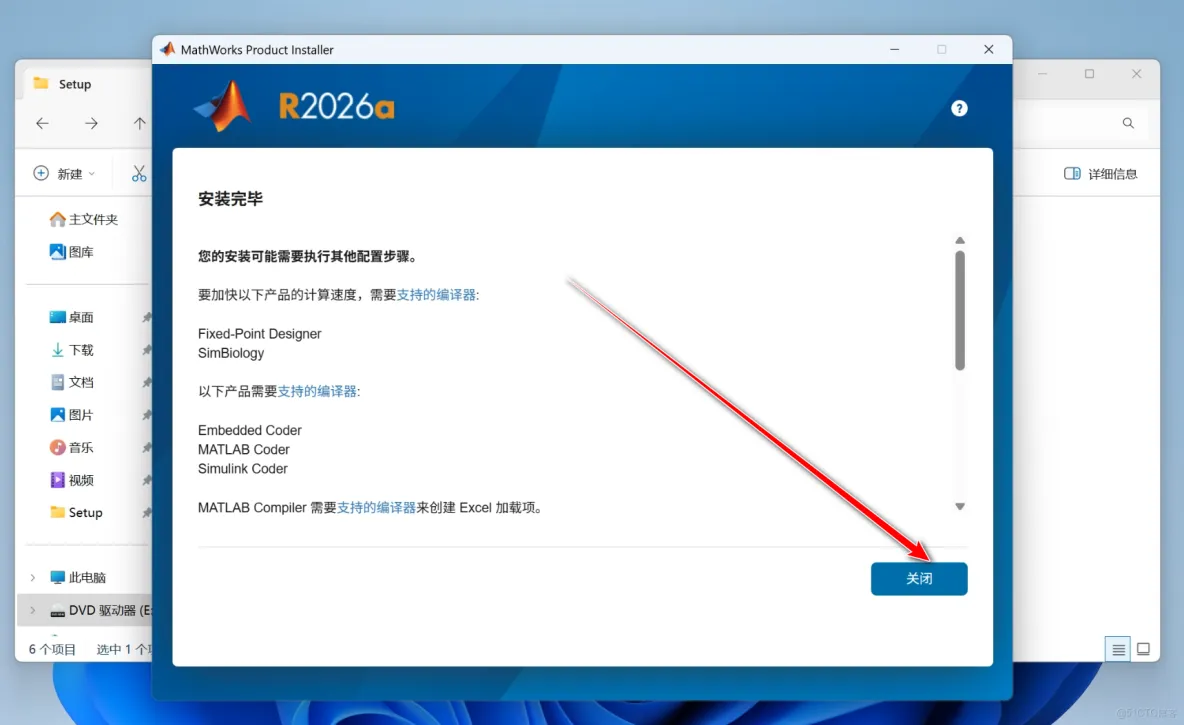Open 支持的编译器 link in the MATLAB Compiler line
The image size is (1184, 725).
376,508
